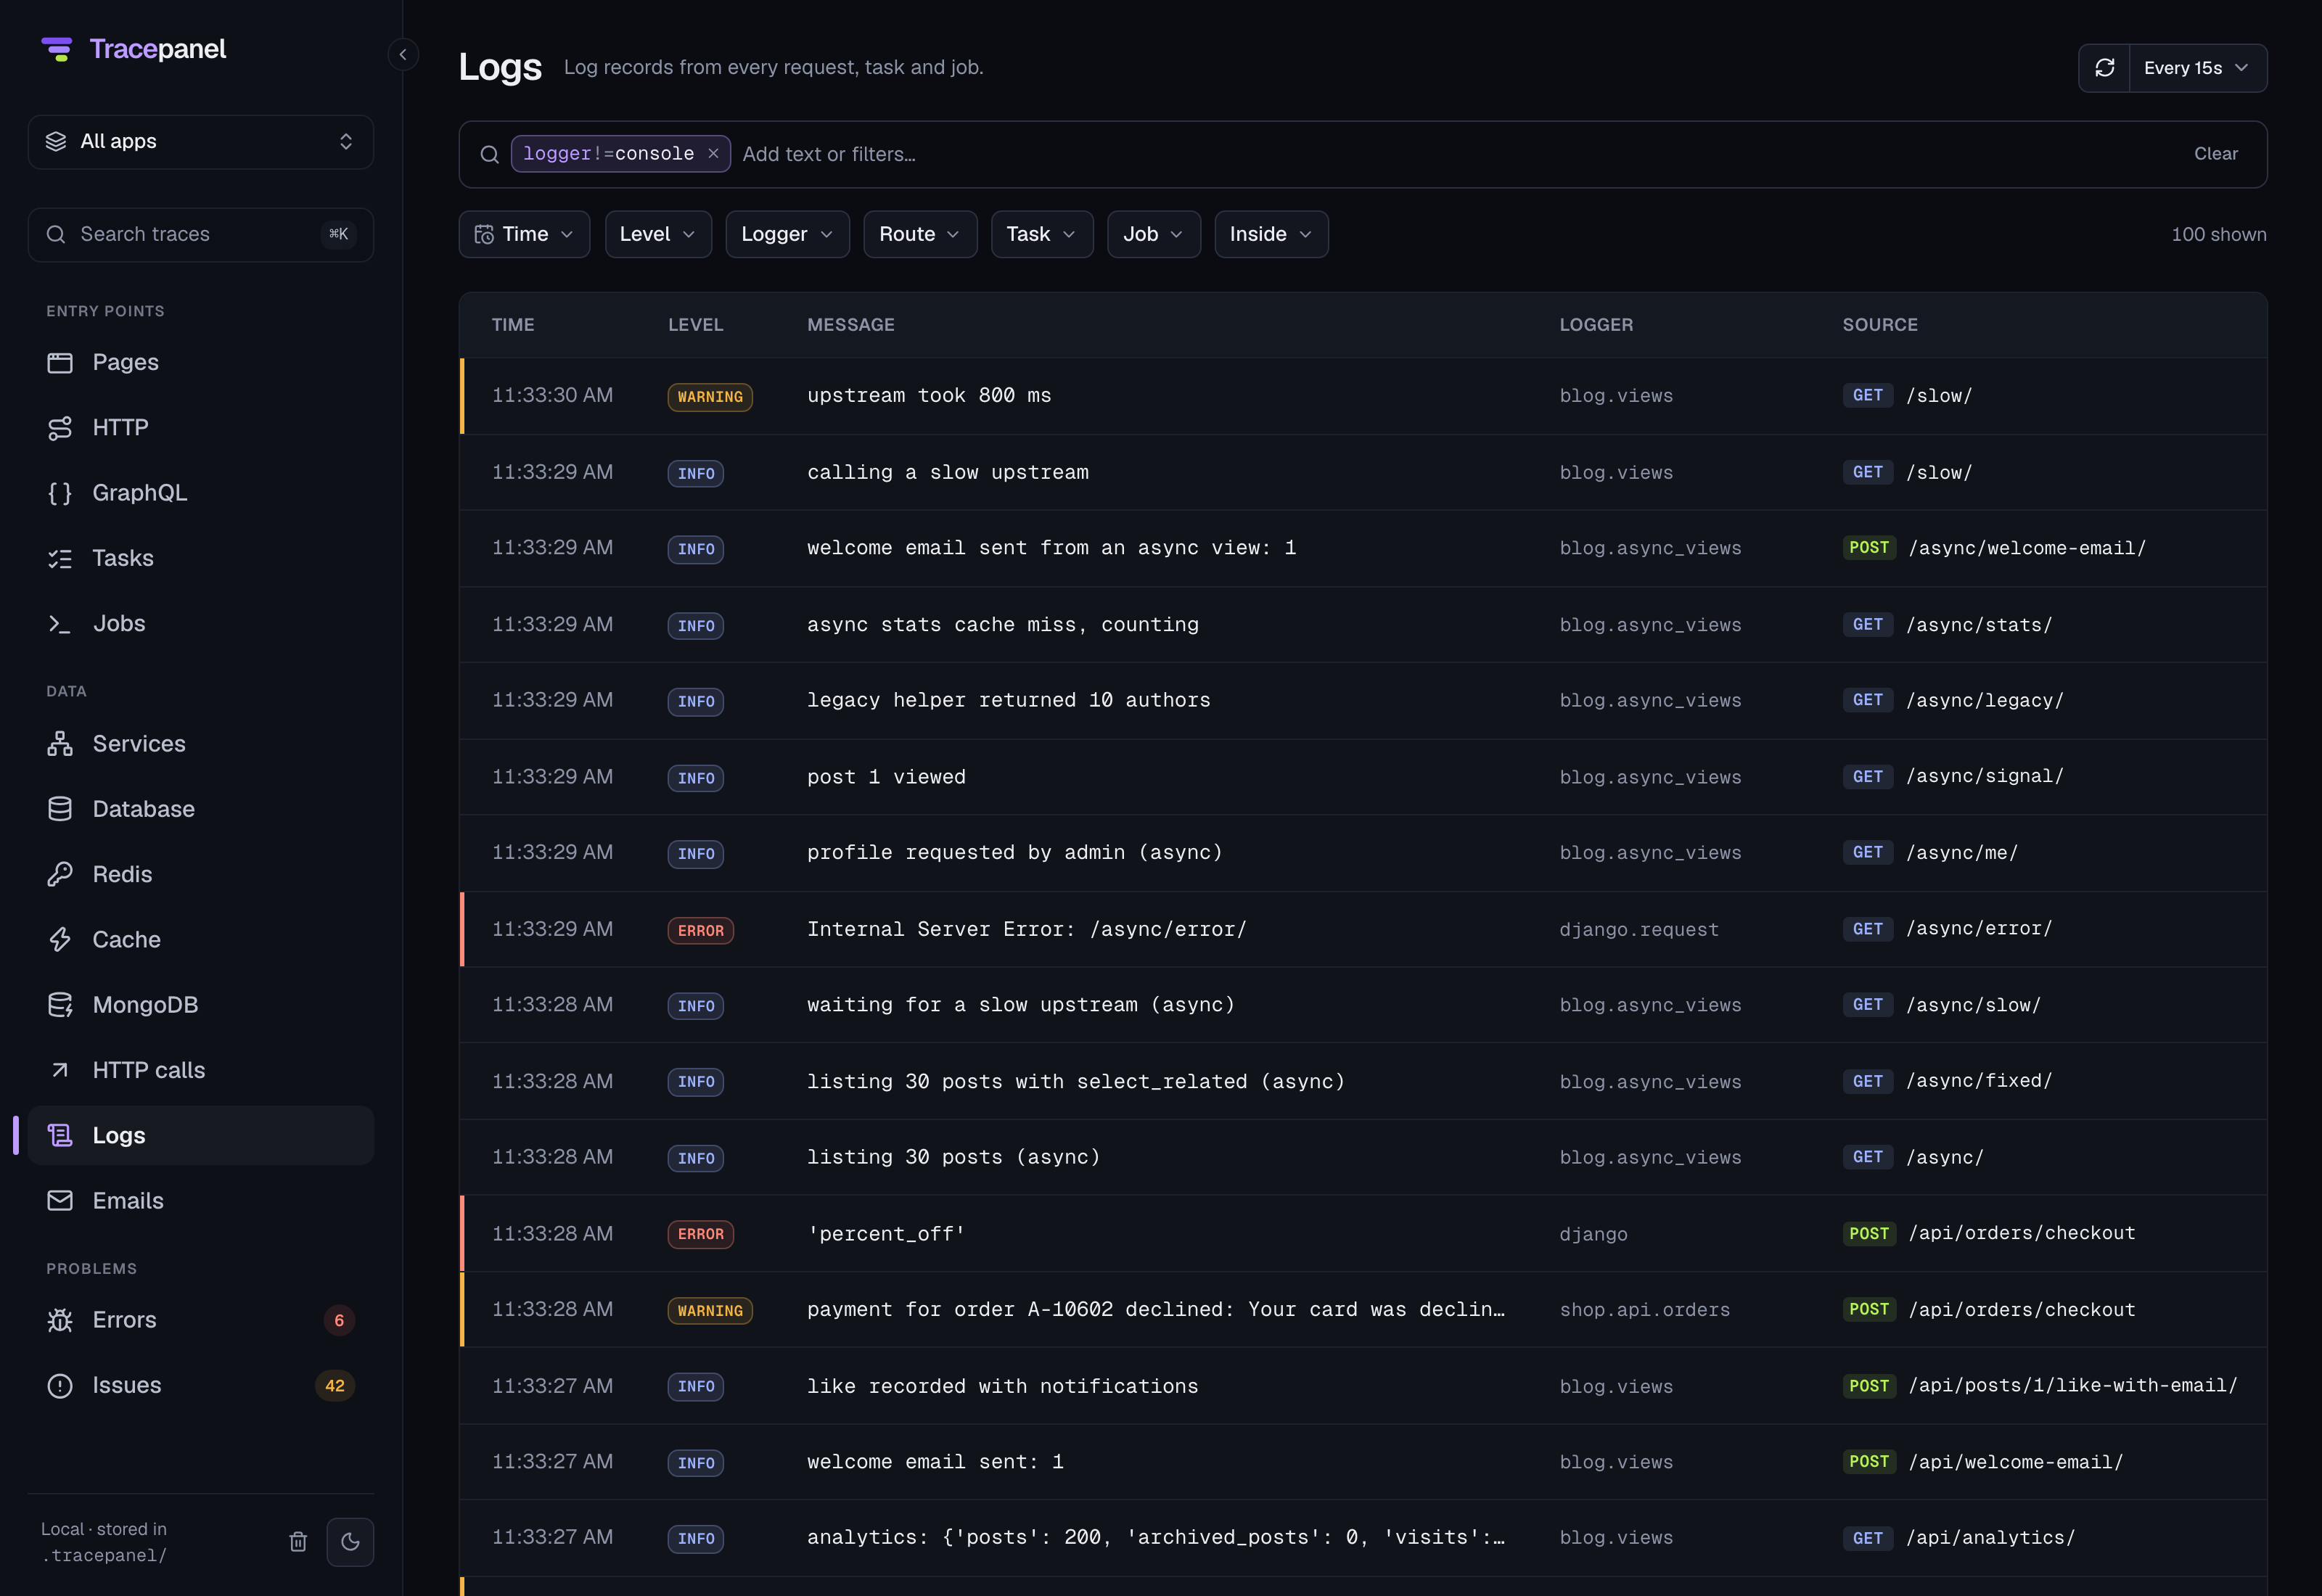
Task: Open HTTP calls view
Action: click(x=200, y=1070)
